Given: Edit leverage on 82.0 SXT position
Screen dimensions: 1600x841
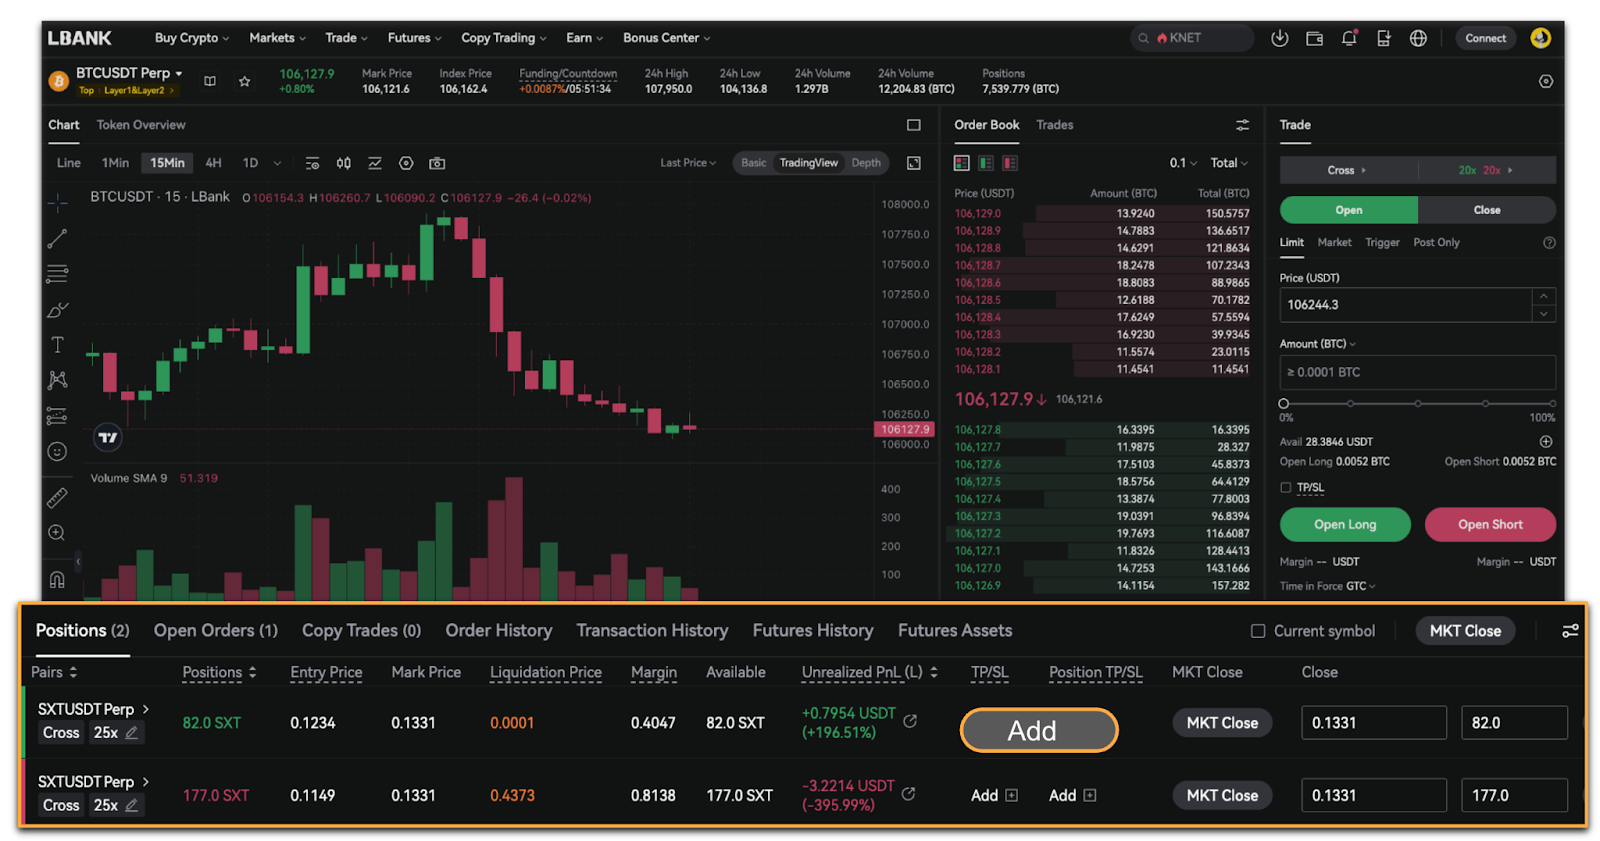Looking at the screenshot, I should click(x=131, y=733).
